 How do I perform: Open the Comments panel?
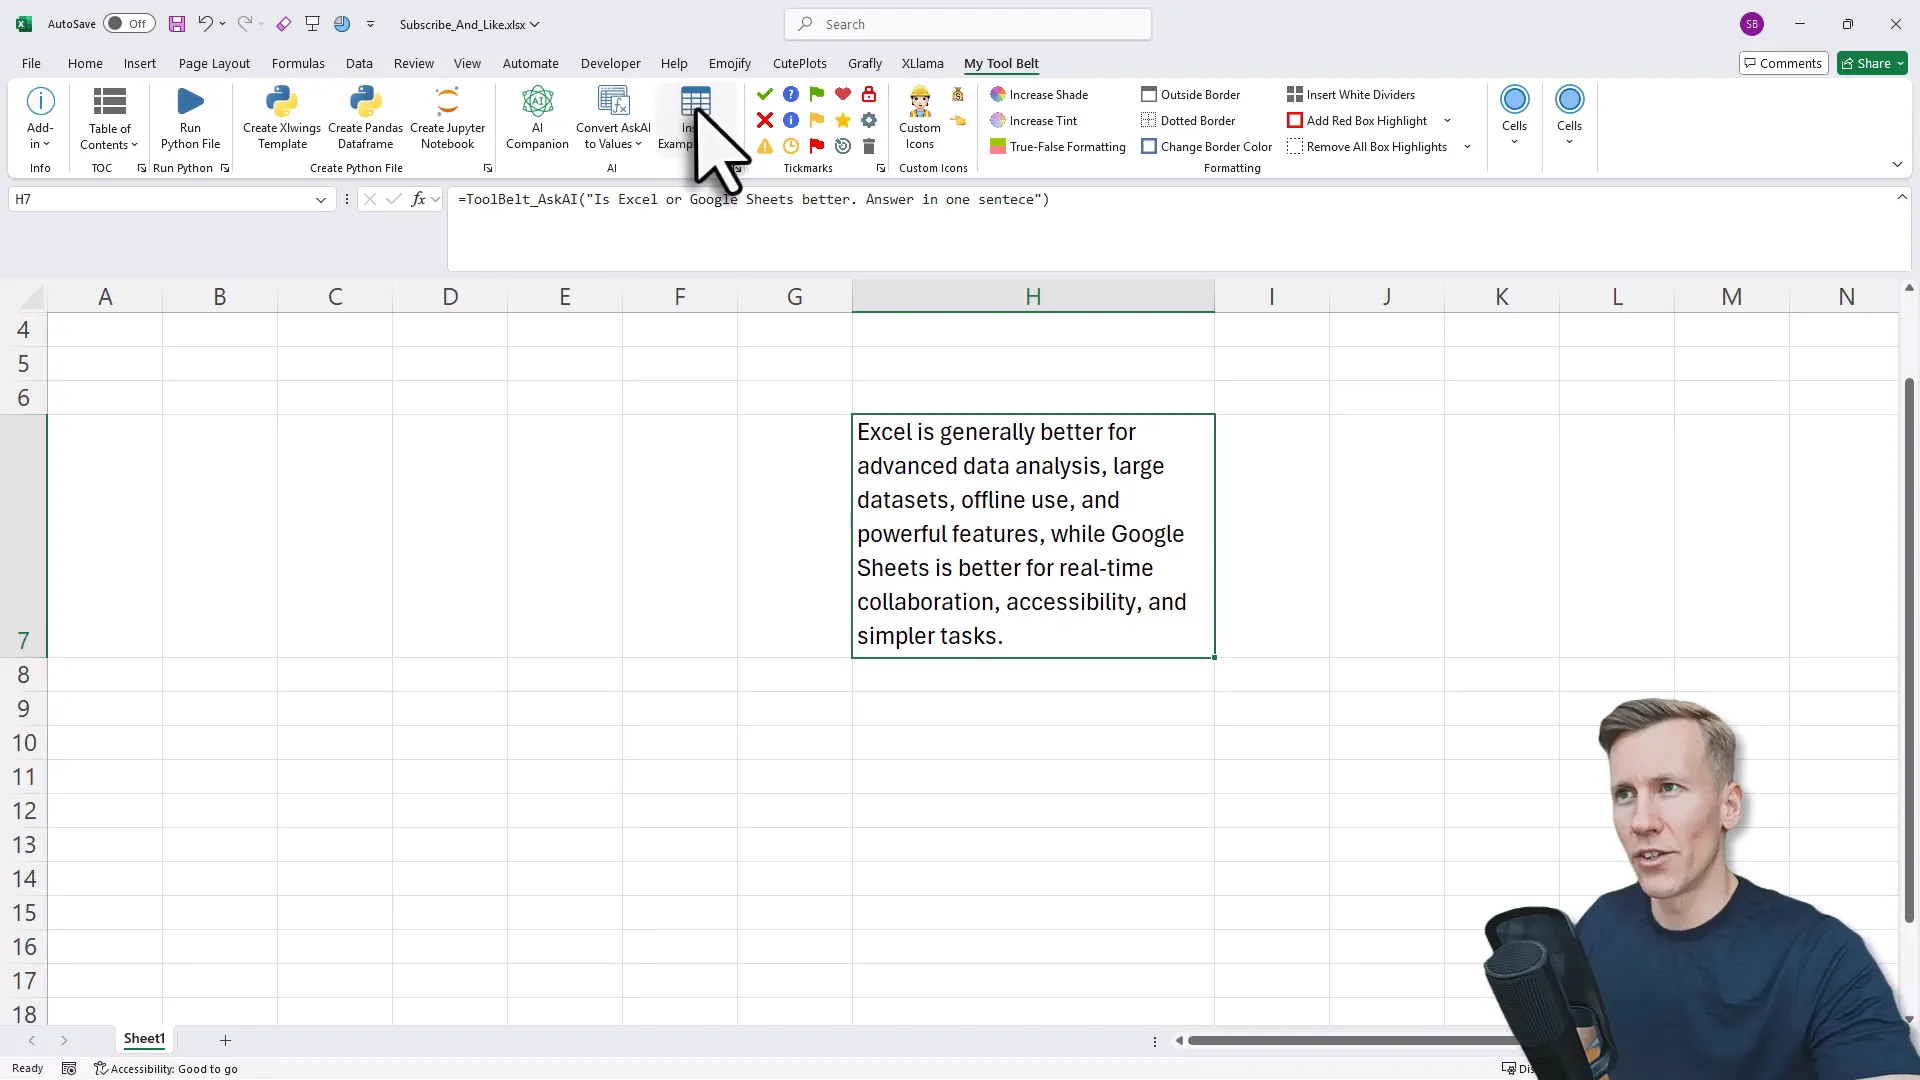[1784, 63]
